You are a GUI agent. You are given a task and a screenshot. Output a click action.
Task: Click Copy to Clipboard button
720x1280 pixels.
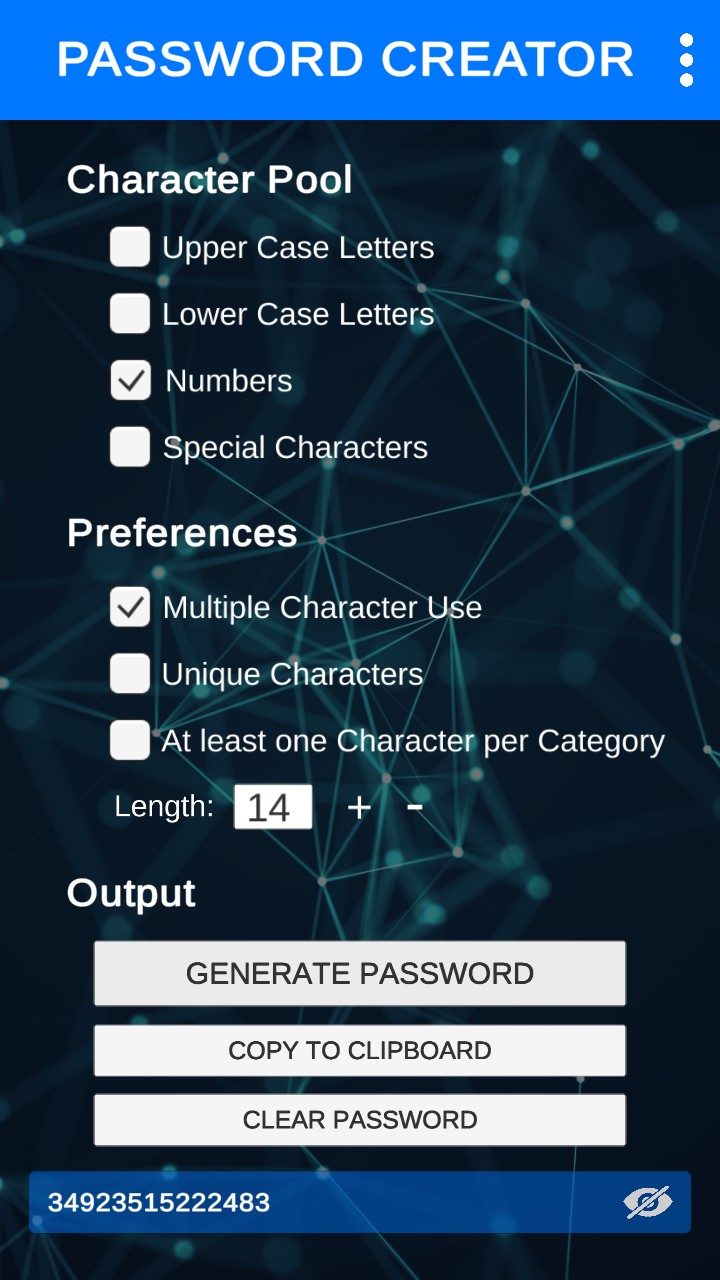pyautogui.click(x=360, y=1051)
